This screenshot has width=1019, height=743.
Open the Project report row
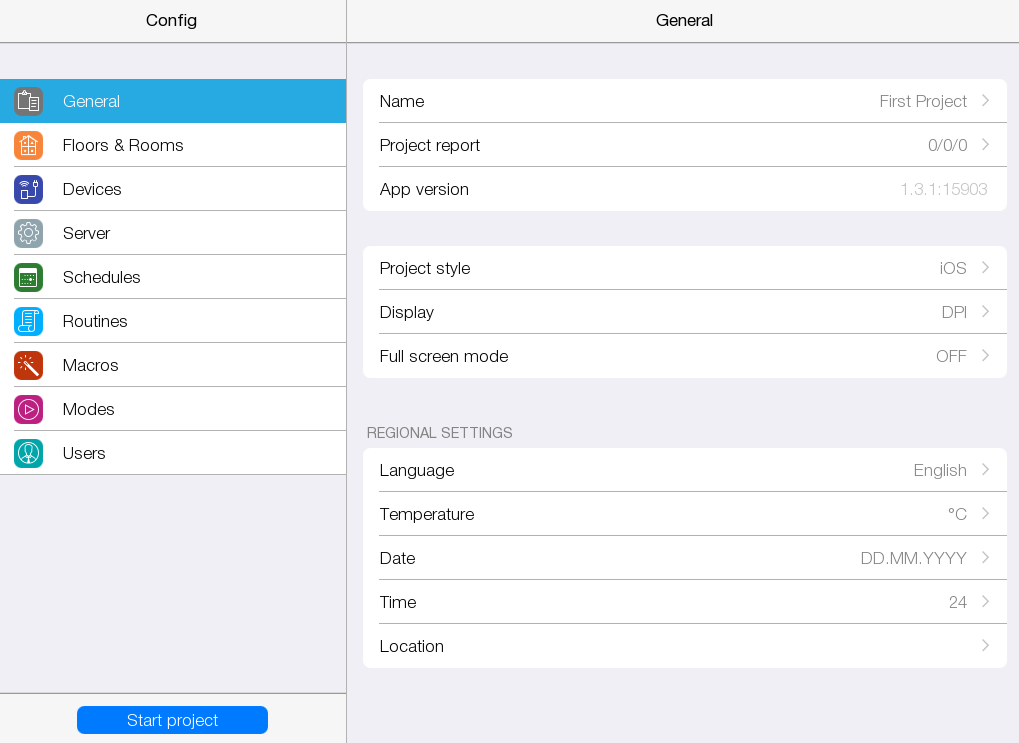click(x=684, y=145)
